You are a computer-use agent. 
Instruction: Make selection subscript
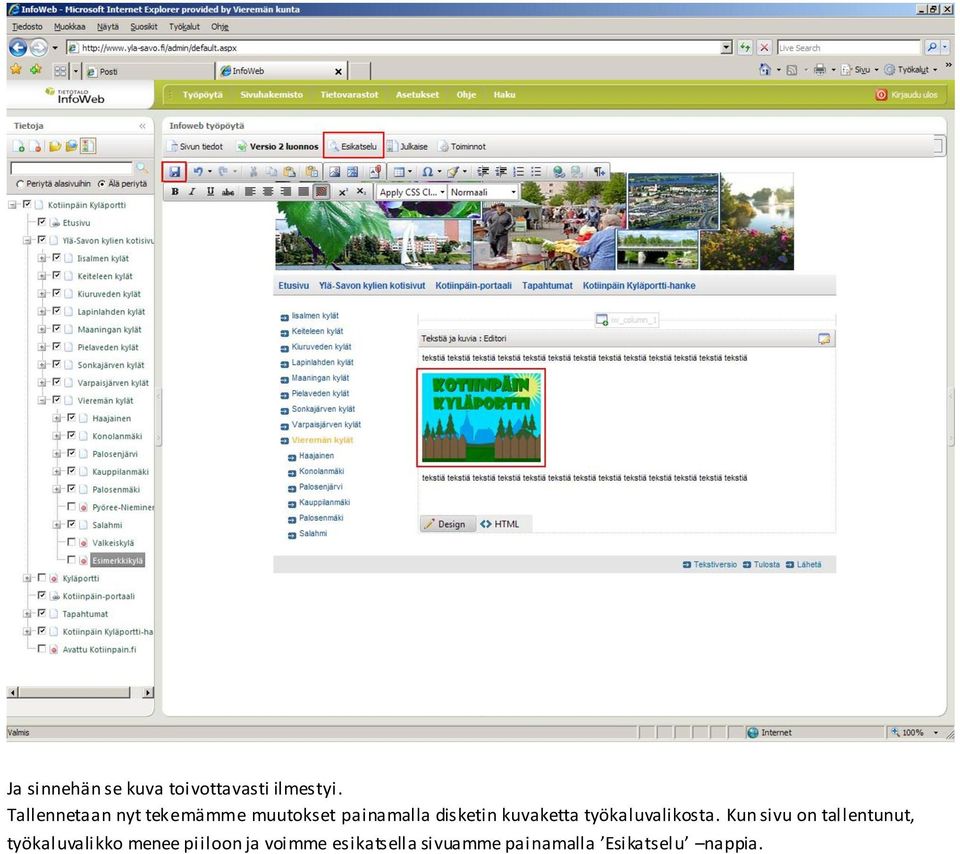361,192
